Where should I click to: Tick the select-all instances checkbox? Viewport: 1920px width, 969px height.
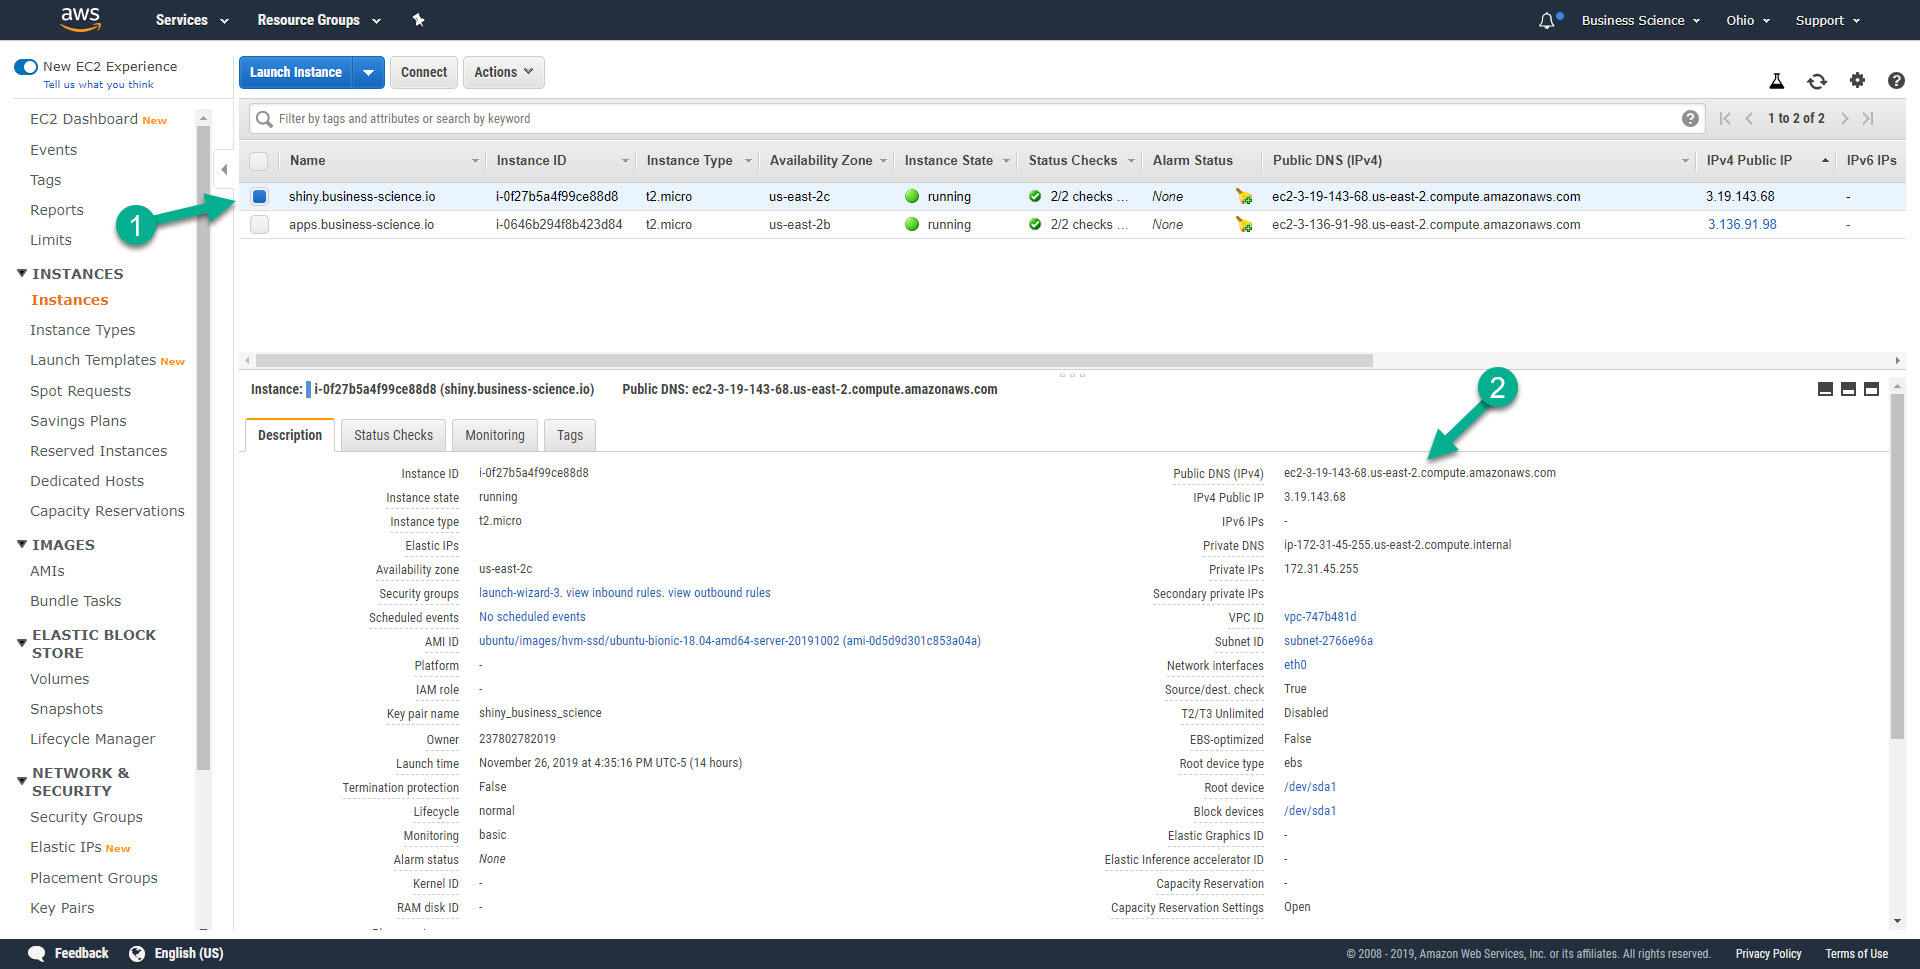coord(259,161)
